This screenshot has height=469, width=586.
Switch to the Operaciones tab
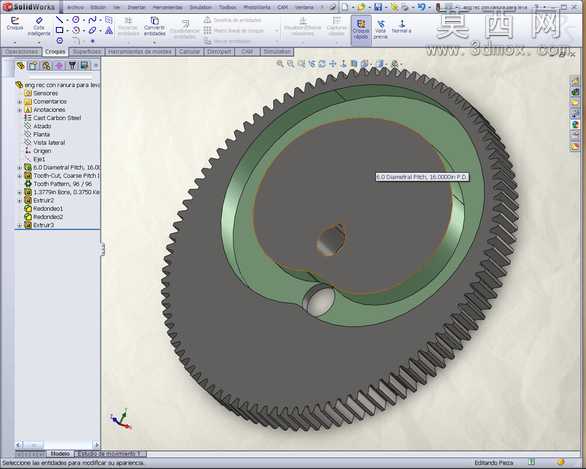coord(21,52)
